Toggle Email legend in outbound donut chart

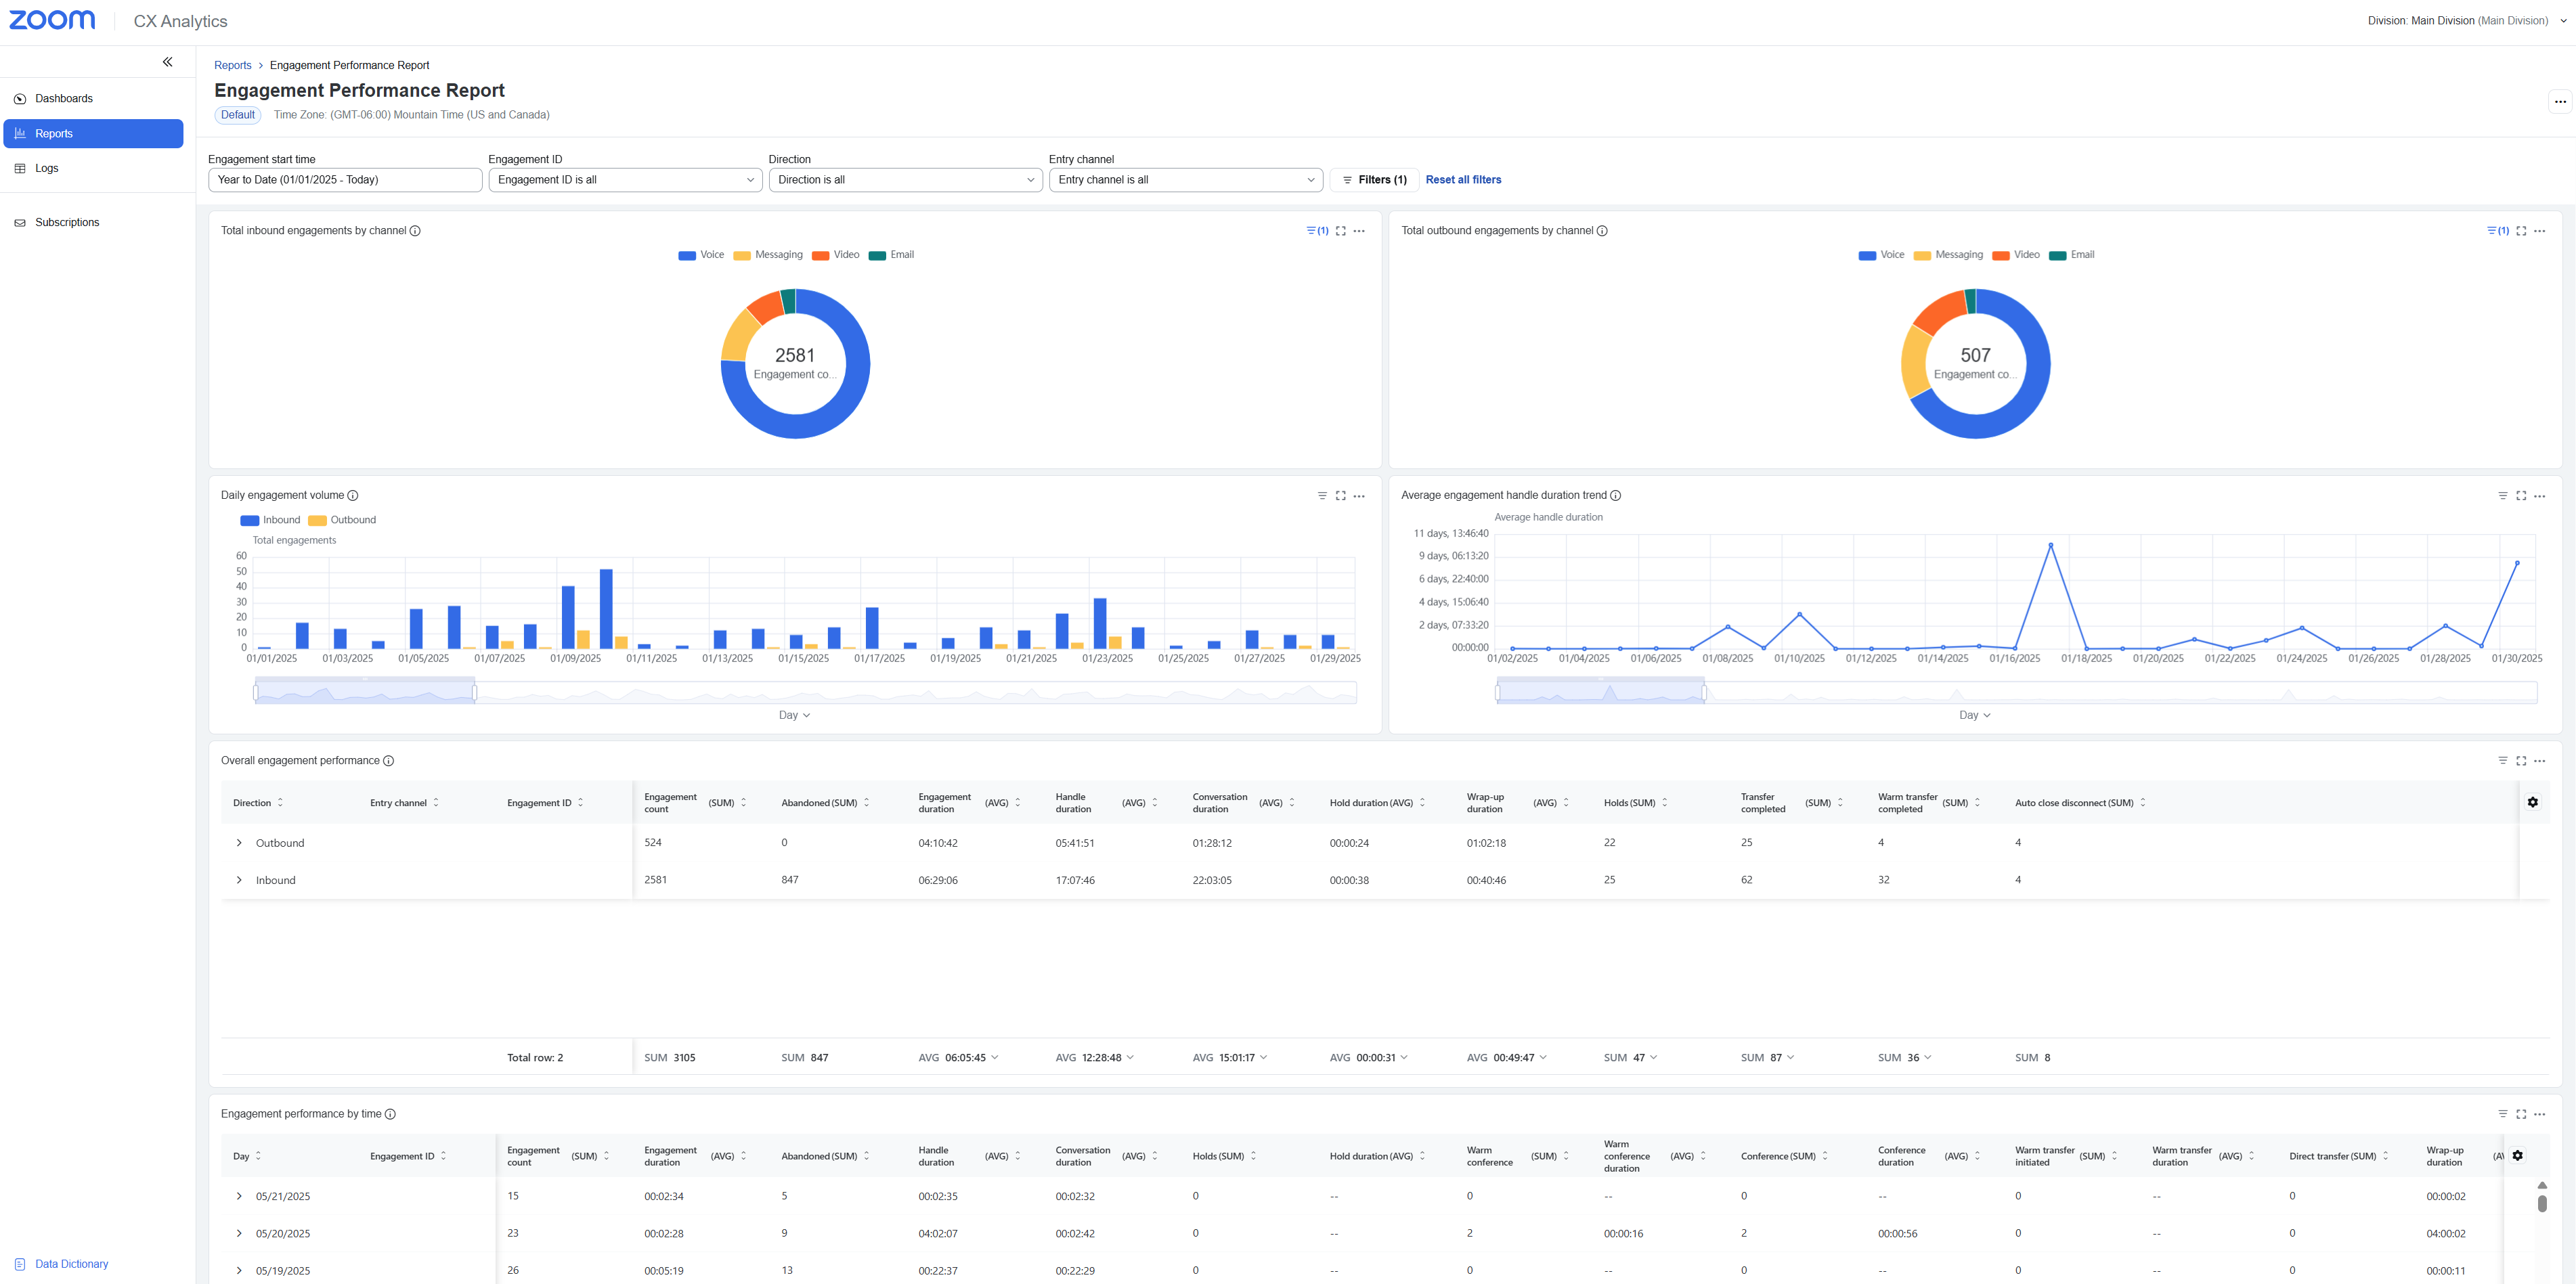pyautogui.click(x=2071, y=255)
